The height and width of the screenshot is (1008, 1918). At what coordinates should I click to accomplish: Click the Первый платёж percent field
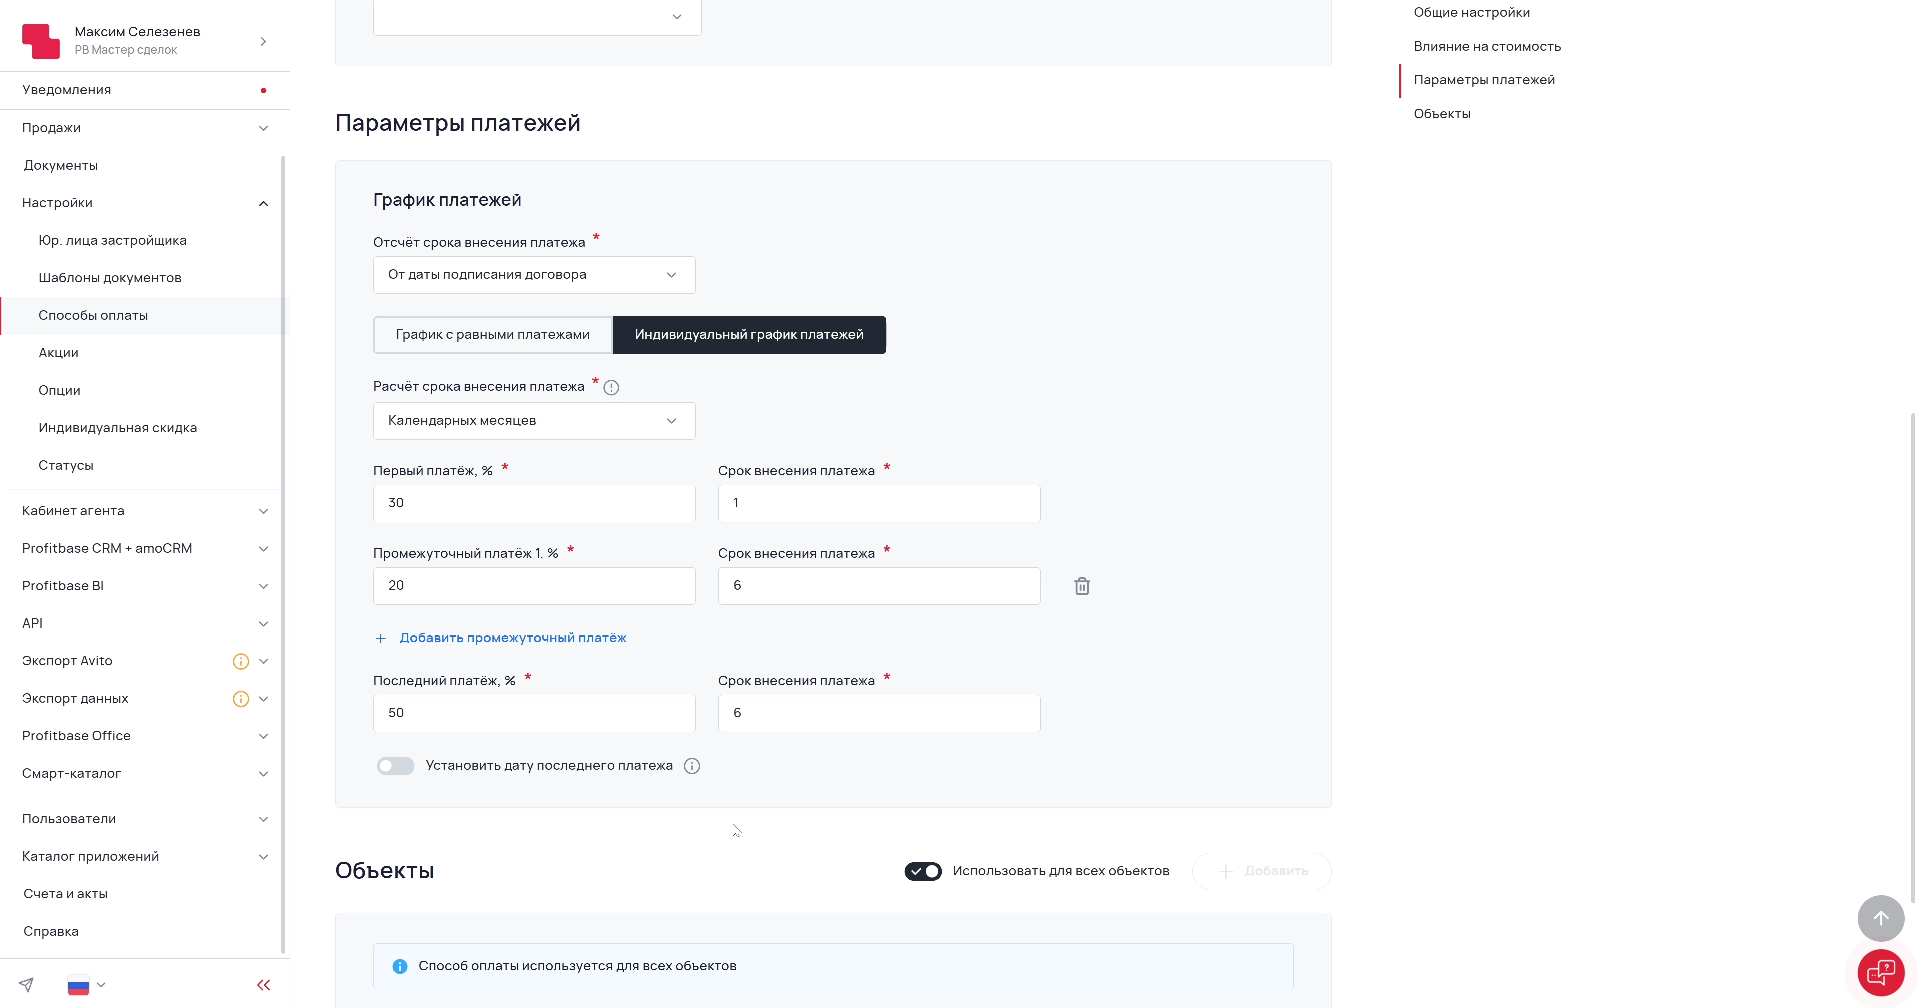(534, 503)
